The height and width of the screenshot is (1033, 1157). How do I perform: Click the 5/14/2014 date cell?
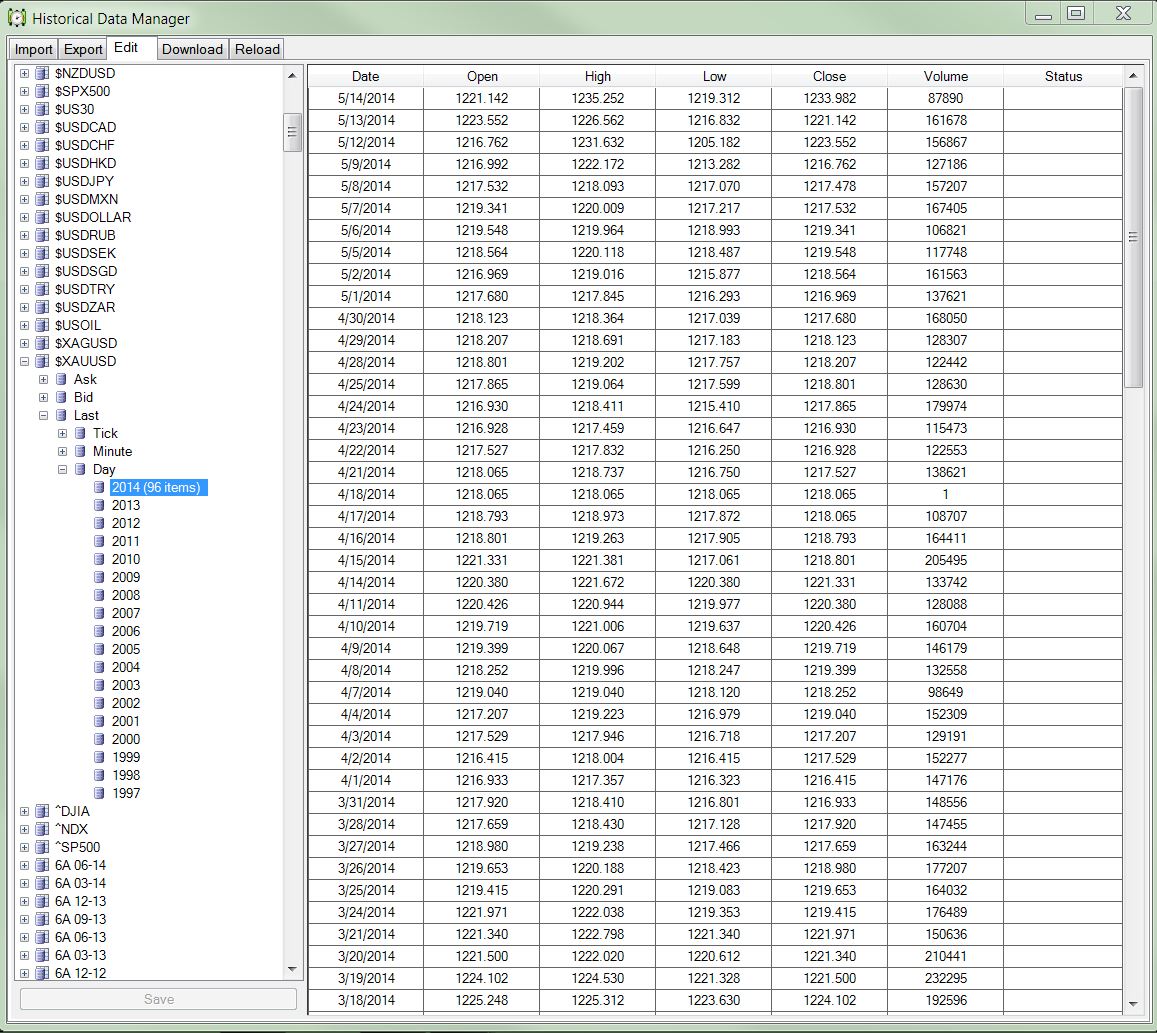(x=365, y=98)
